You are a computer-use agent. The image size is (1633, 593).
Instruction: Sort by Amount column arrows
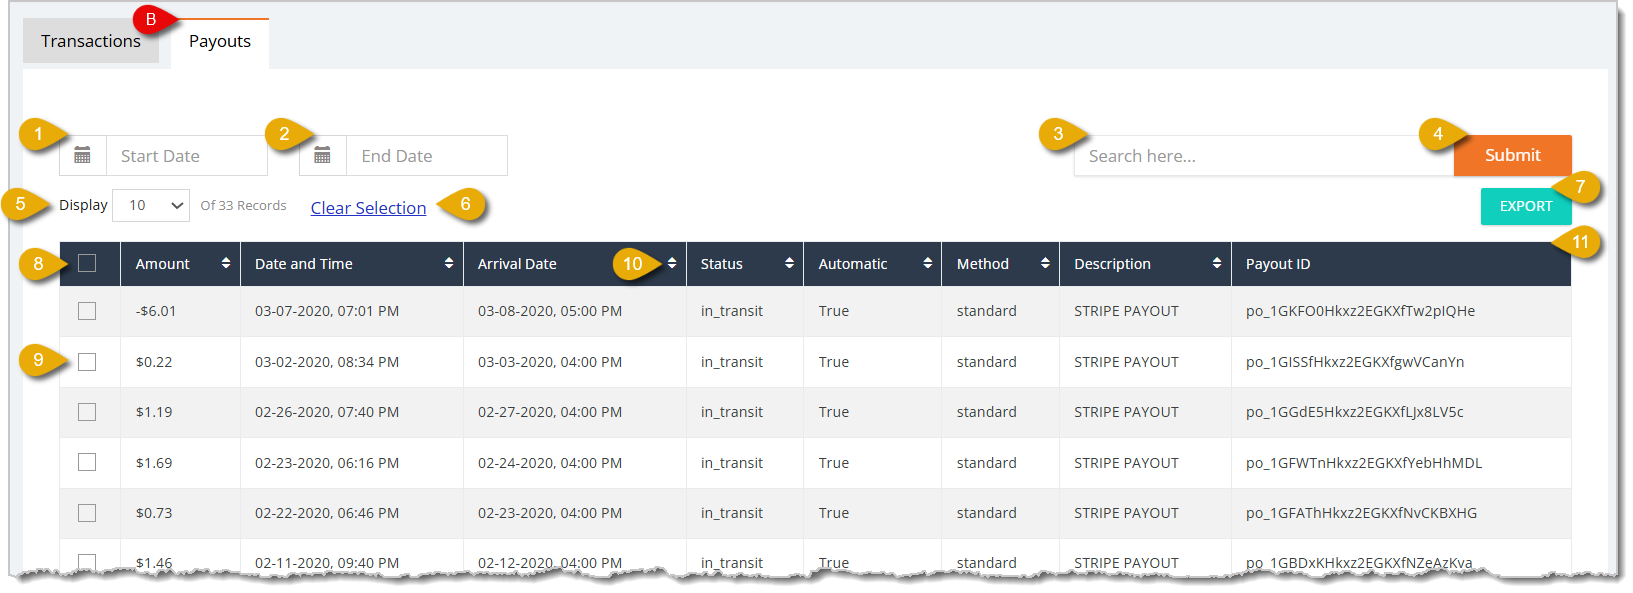pyautogui.click(x=226, y=263)
